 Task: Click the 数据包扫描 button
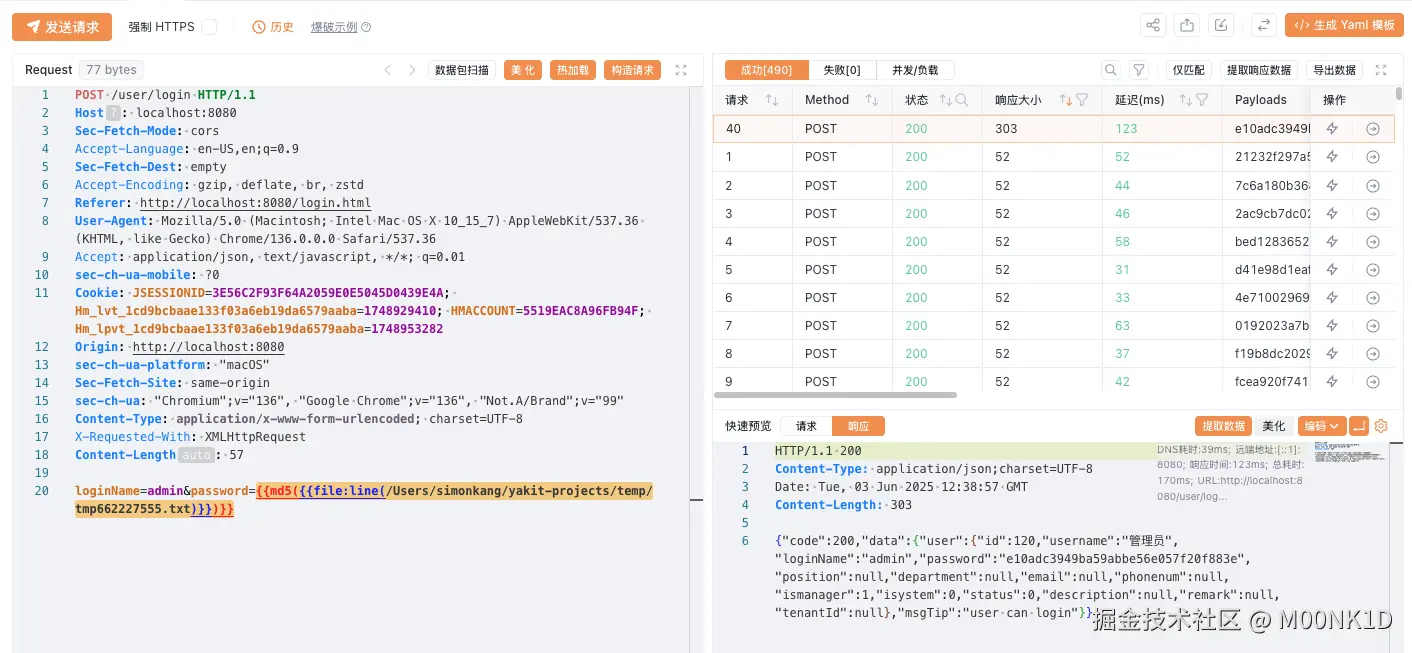pyautogui.click(x=462, y=70)
